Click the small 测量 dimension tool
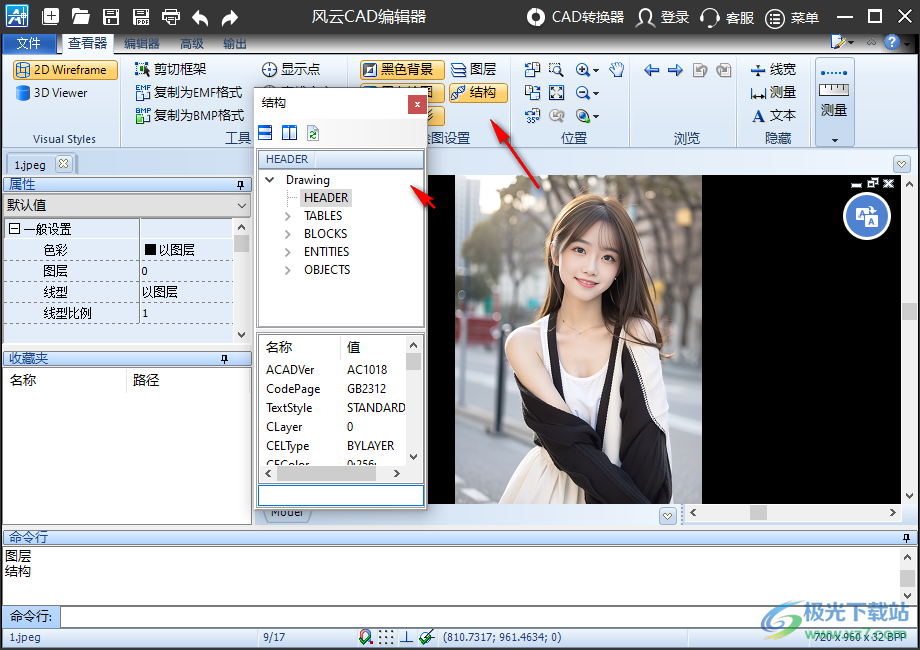Image resolution: width=920 pixels, height=650 pixels. pyautogui.click(x=773, y=93)
